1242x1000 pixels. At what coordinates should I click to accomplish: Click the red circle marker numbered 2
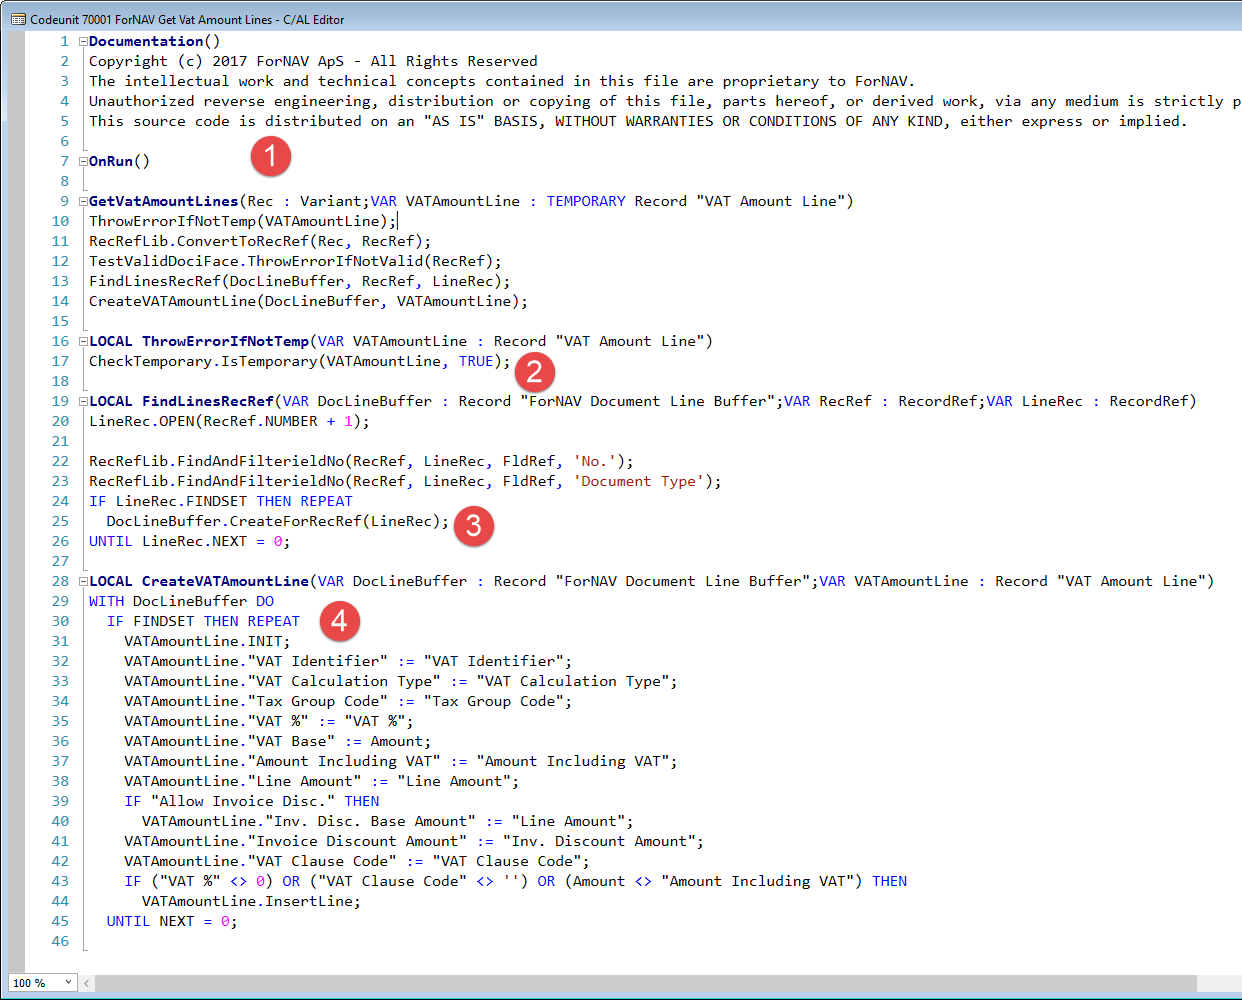[534, 372]
